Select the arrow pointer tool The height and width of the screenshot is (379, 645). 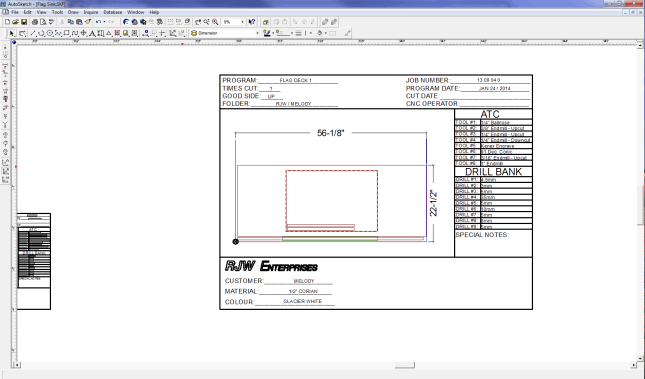(12, 33)
